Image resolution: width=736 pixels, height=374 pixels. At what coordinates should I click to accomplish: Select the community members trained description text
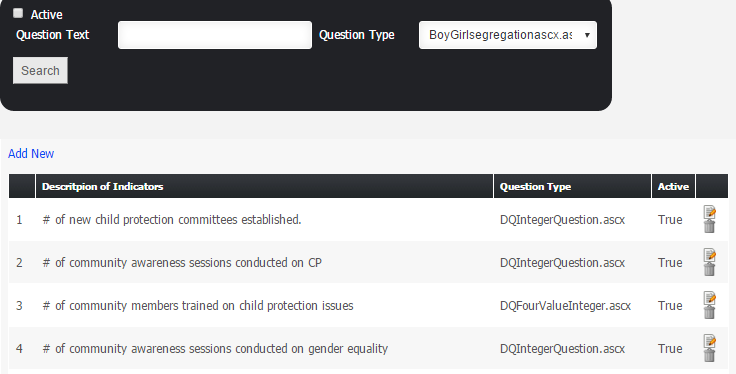(198, 306)
